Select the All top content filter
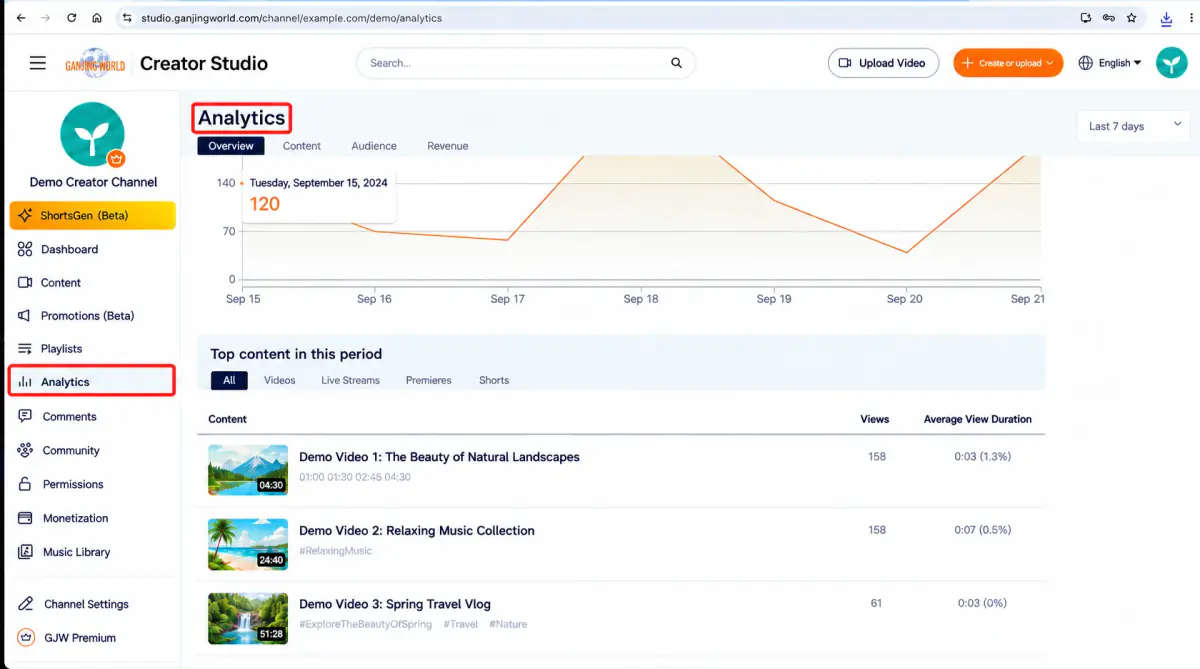Screen dimensions: 1200x669 (229, 380)
